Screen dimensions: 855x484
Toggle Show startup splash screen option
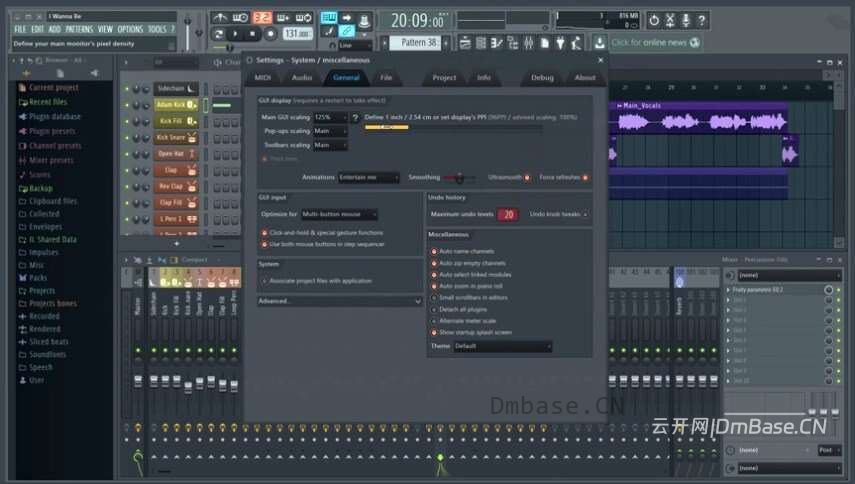(434, 332)
